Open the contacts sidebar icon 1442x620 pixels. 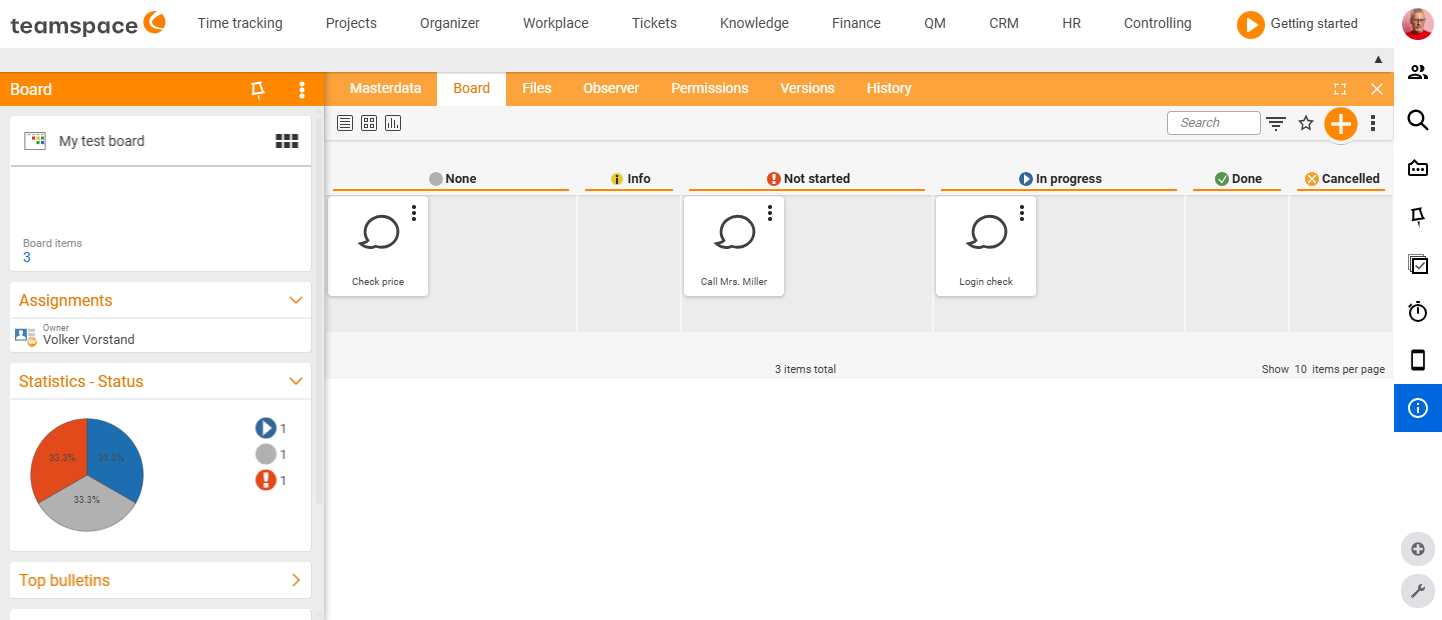pos(1418,72)
